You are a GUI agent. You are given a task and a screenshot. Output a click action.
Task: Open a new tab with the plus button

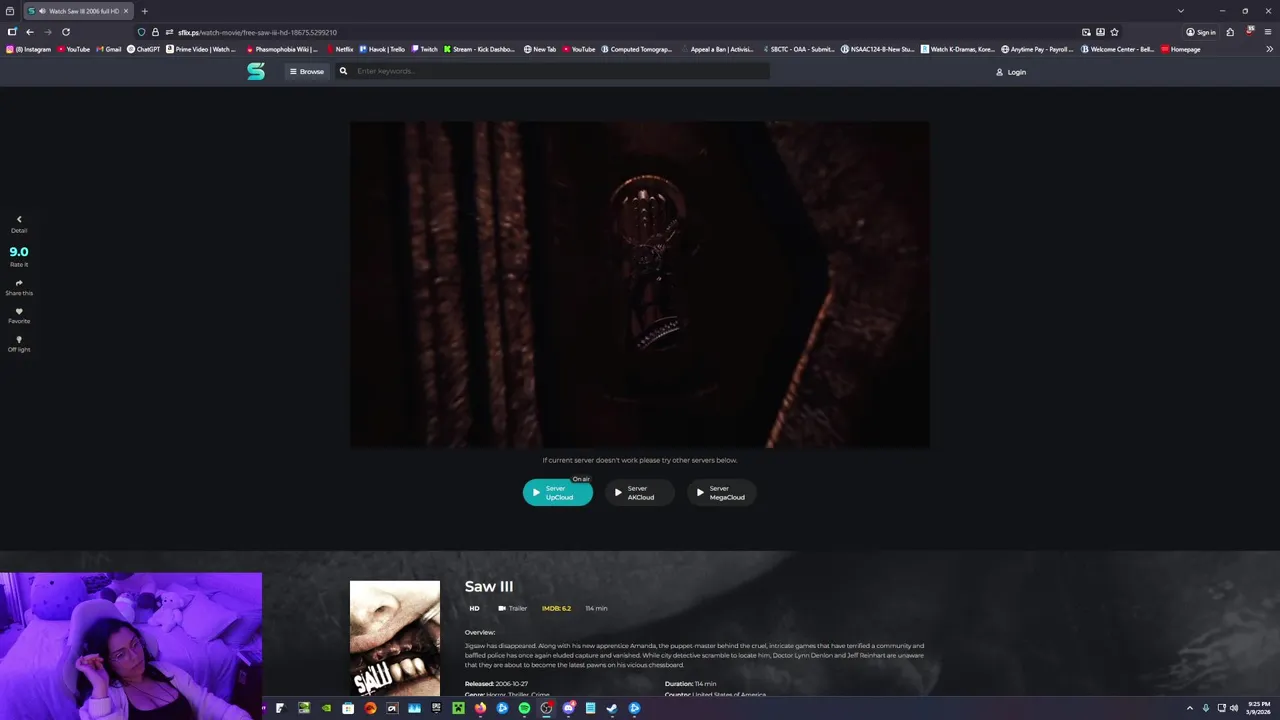coord(144,11)
